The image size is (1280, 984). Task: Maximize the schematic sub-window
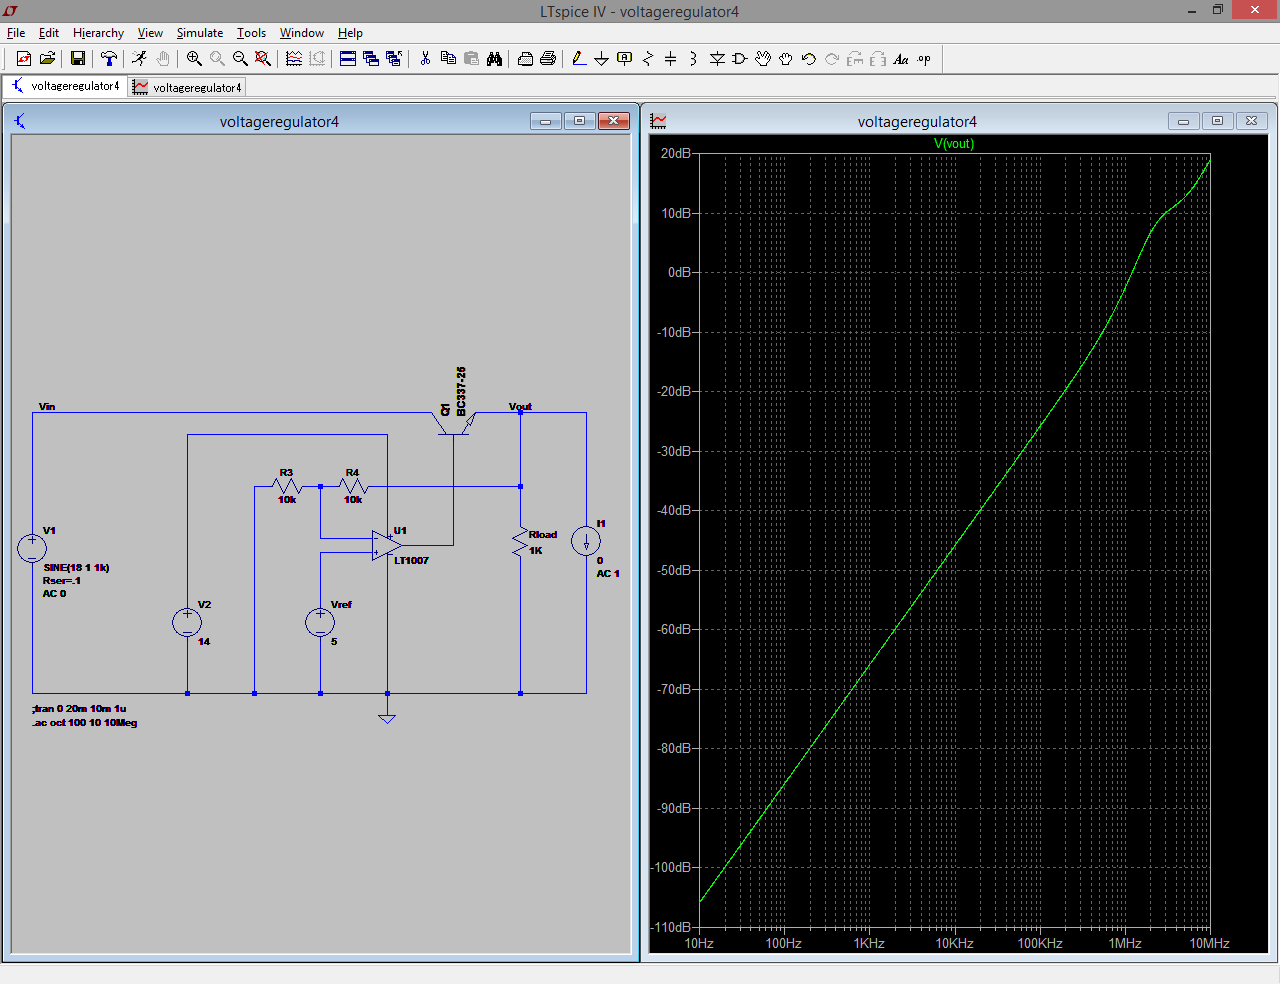point(579,121)
